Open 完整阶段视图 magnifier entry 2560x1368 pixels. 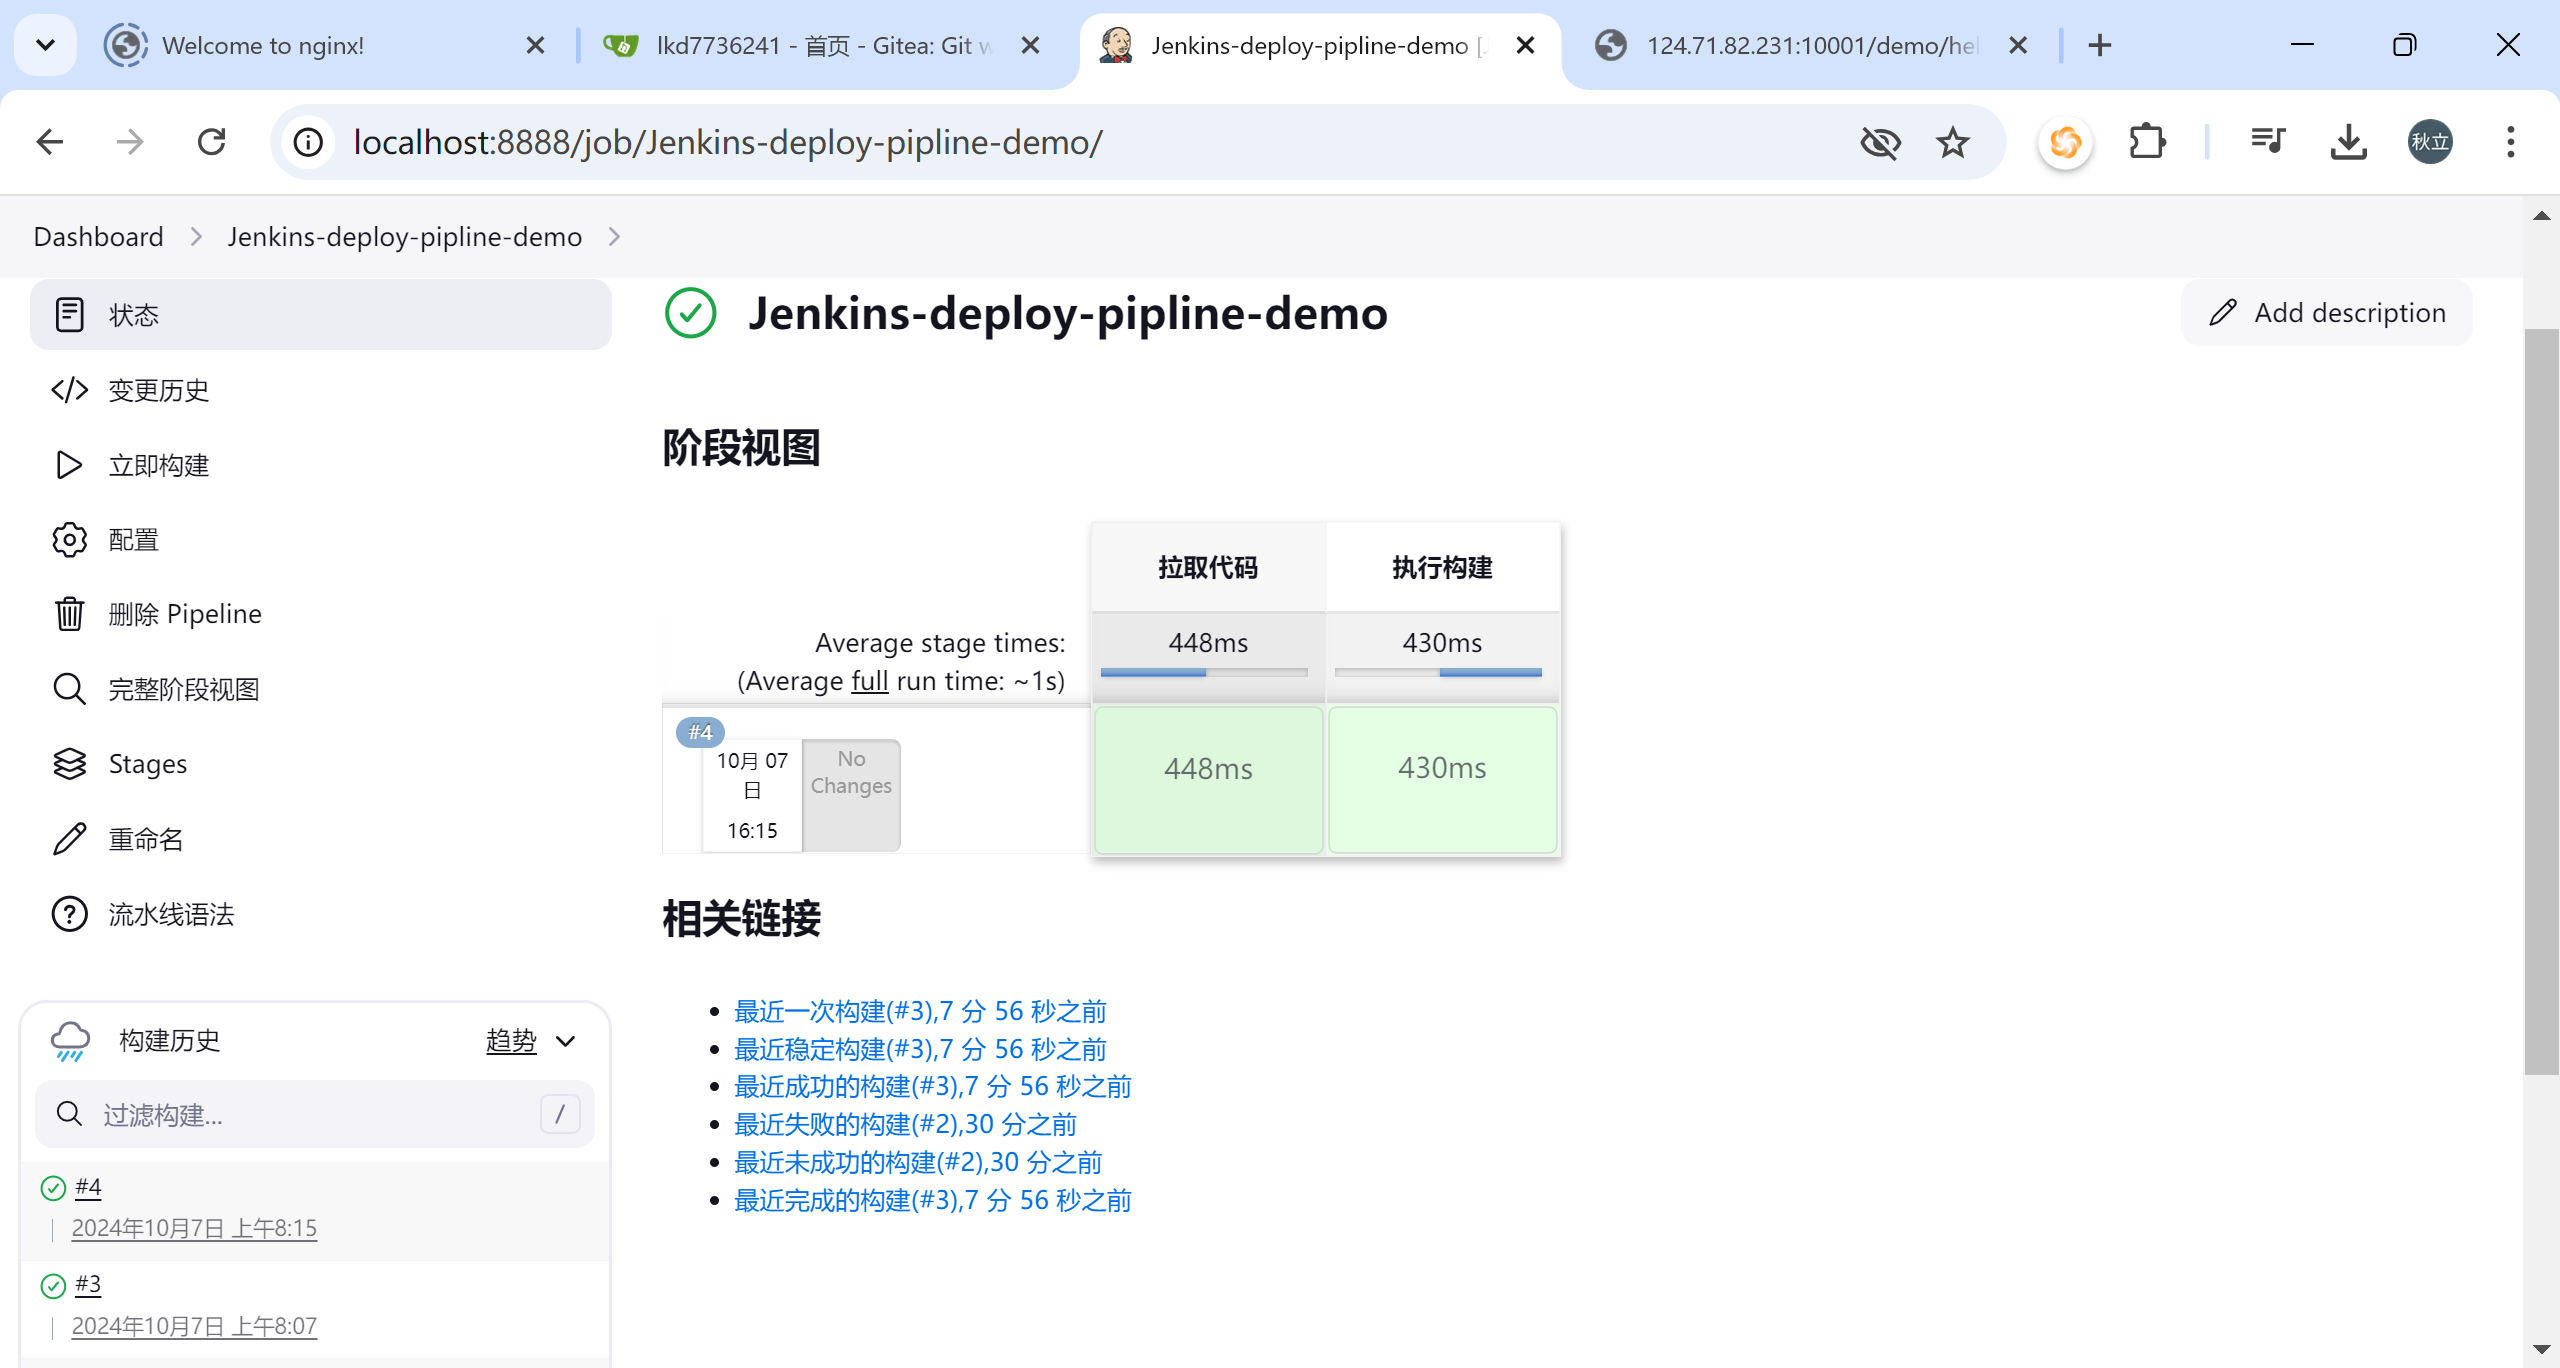tap(68, 689)
